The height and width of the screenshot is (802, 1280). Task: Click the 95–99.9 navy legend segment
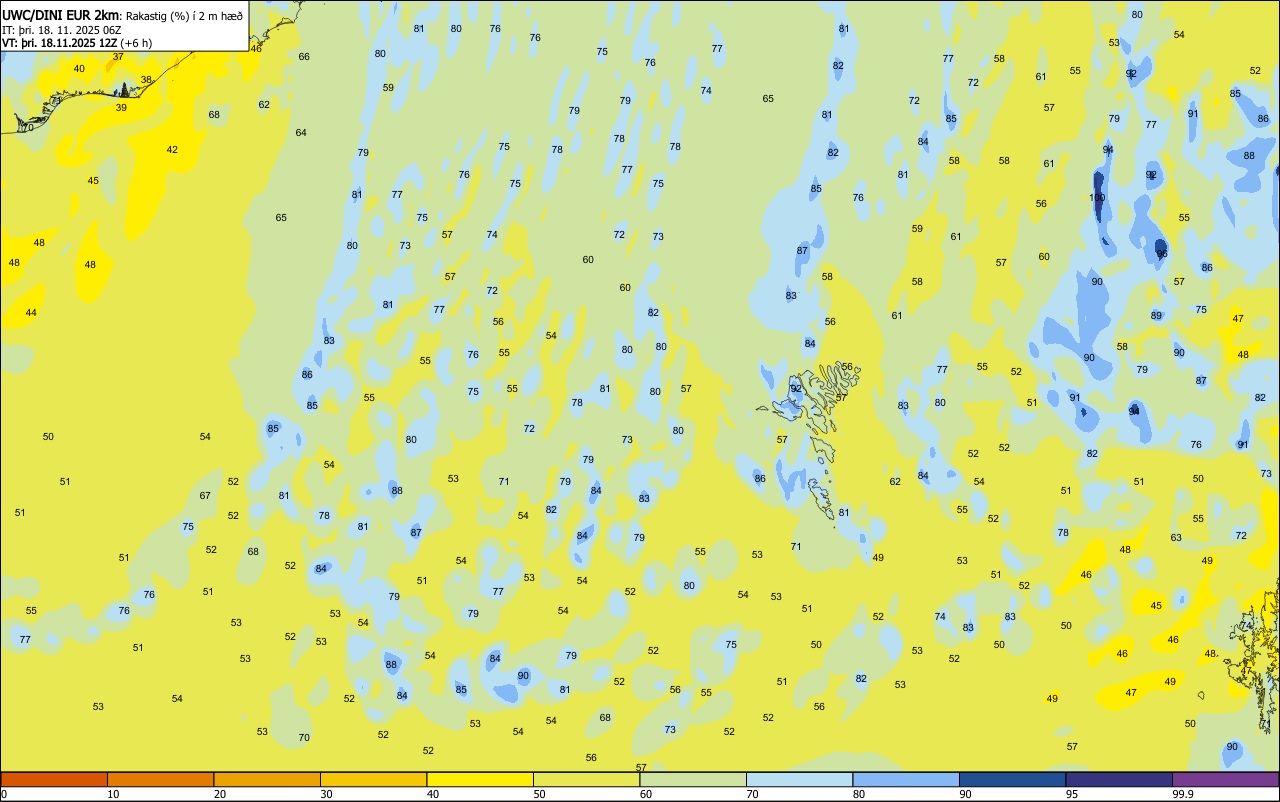tap(1119, 779)
